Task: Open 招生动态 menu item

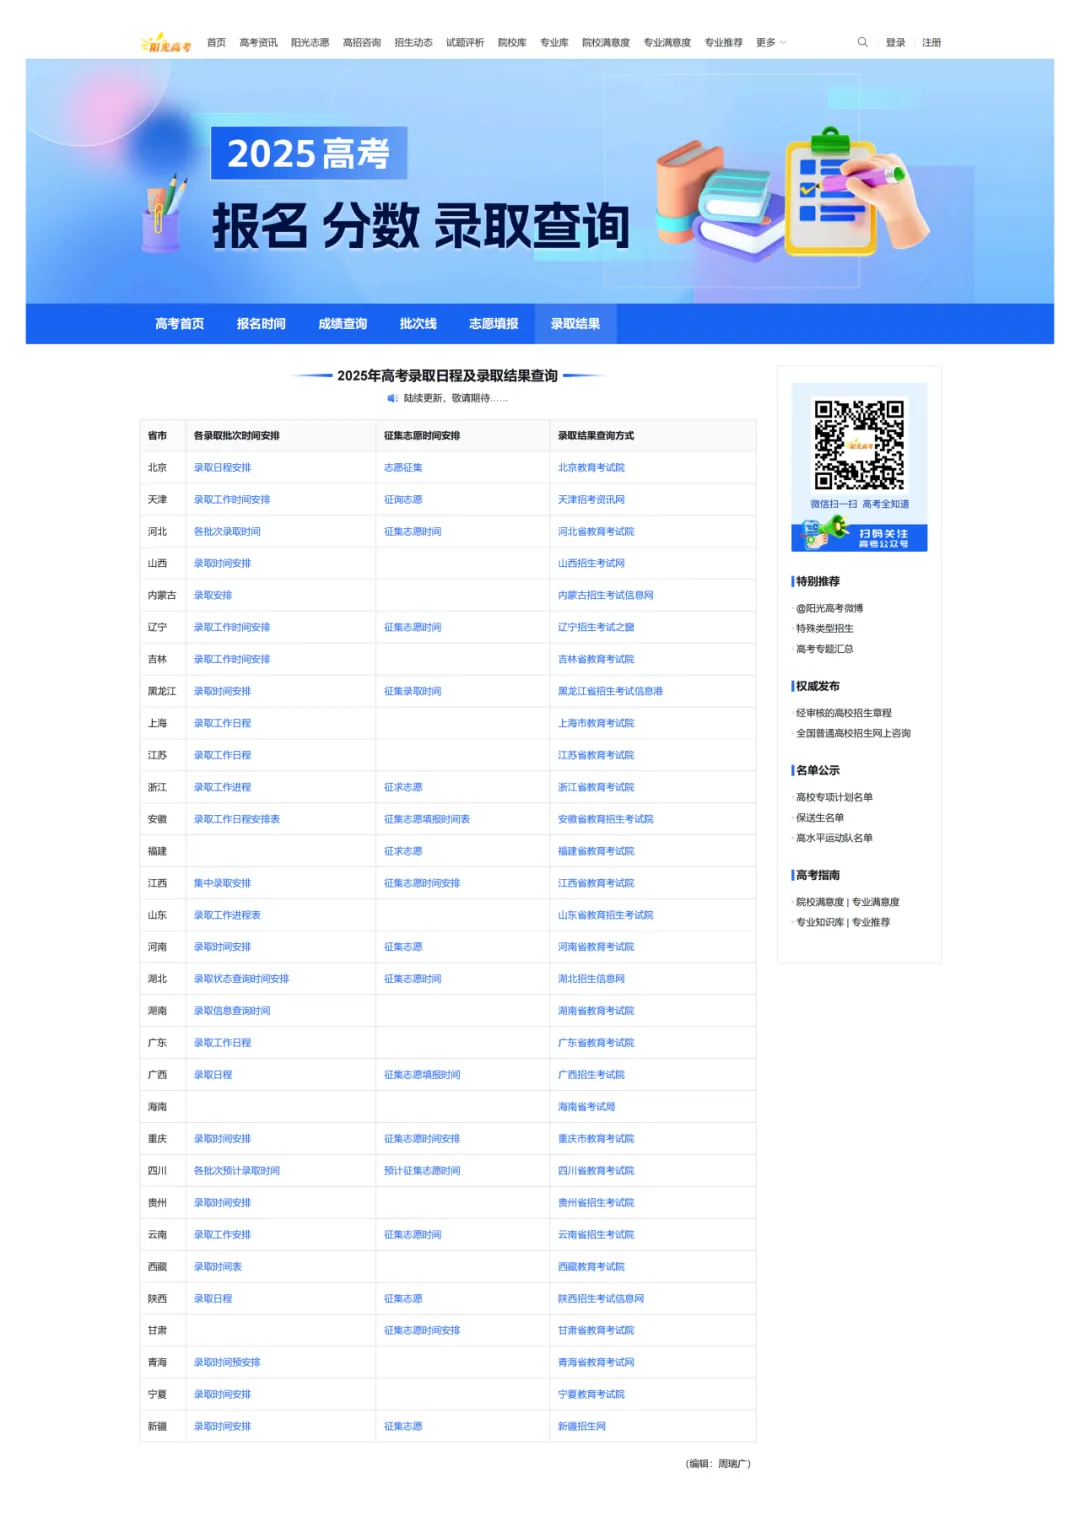Action: pos(413,43)
